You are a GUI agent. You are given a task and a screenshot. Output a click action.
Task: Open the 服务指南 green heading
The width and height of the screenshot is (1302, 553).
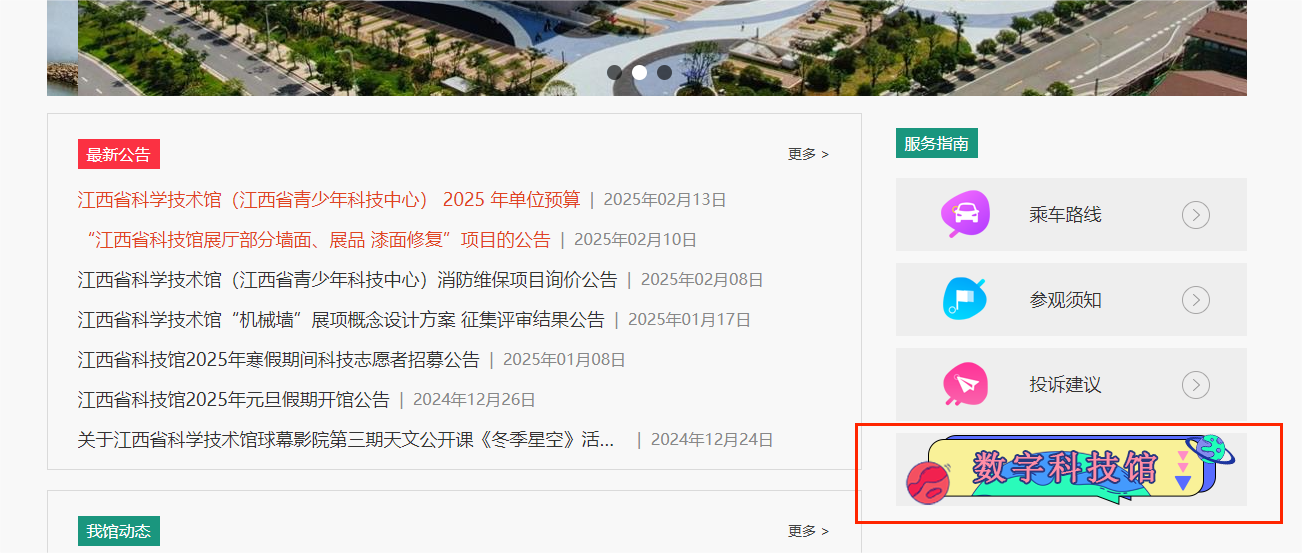[937, 143]
